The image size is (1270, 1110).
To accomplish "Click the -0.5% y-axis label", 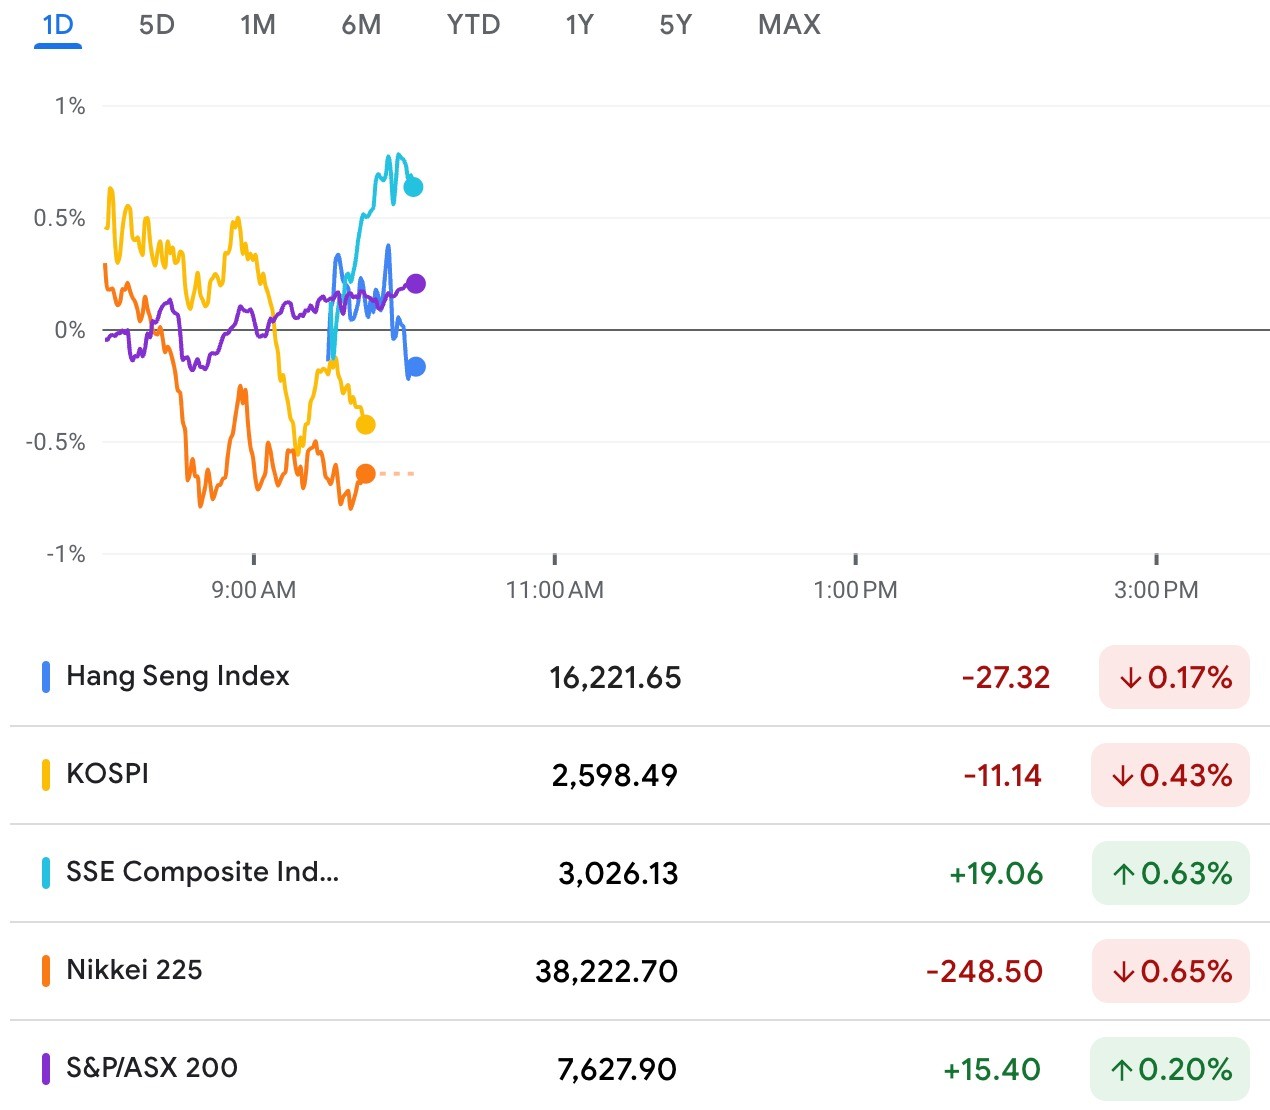I will (56, 442).
